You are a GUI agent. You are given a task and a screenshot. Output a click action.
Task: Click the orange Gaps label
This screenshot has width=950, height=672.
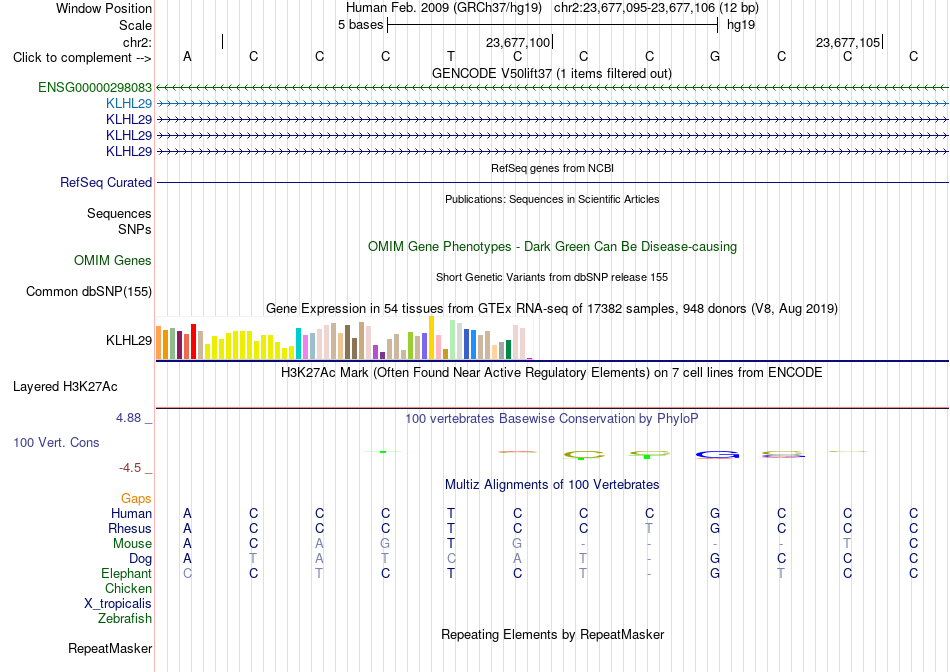pyautogui.click(x=136, y=498)
